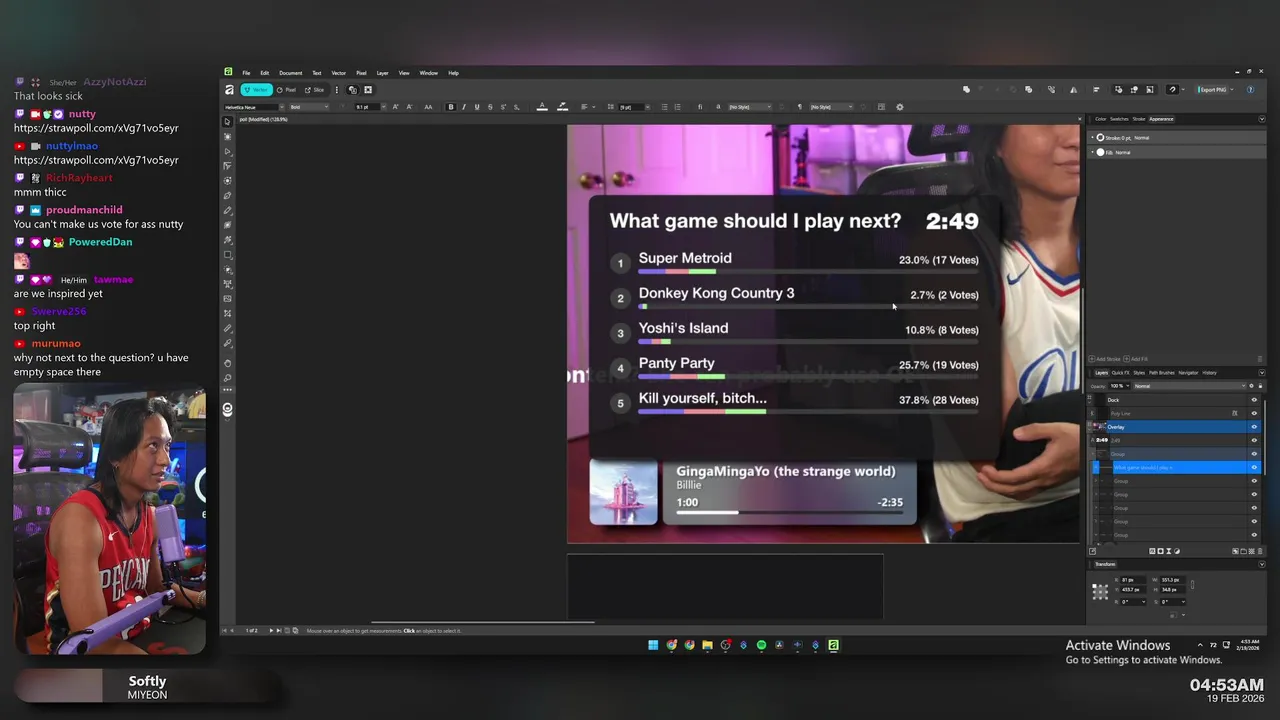This screenshot has height=720, width=1280.
Task: Toggle italic text formatting
Action: click(464, 107)
